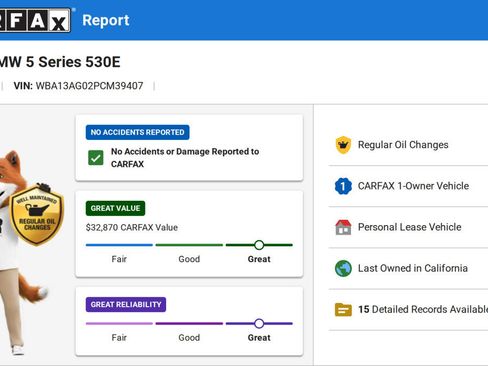Click the Great label under value scale

point(259,259)
